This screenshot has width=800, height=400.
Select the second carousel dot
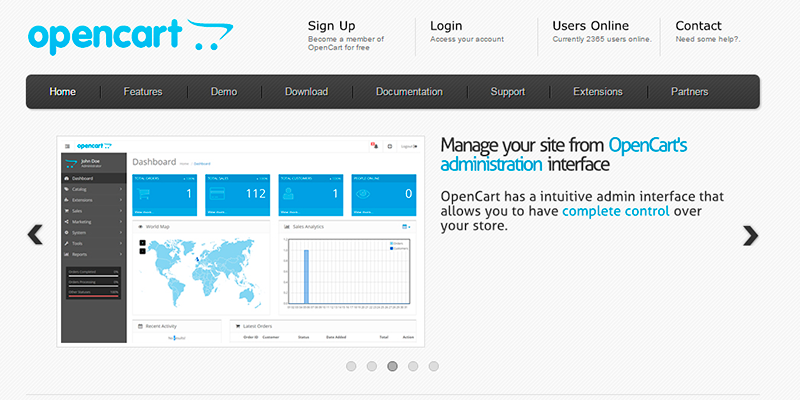[x=372, y=367]
